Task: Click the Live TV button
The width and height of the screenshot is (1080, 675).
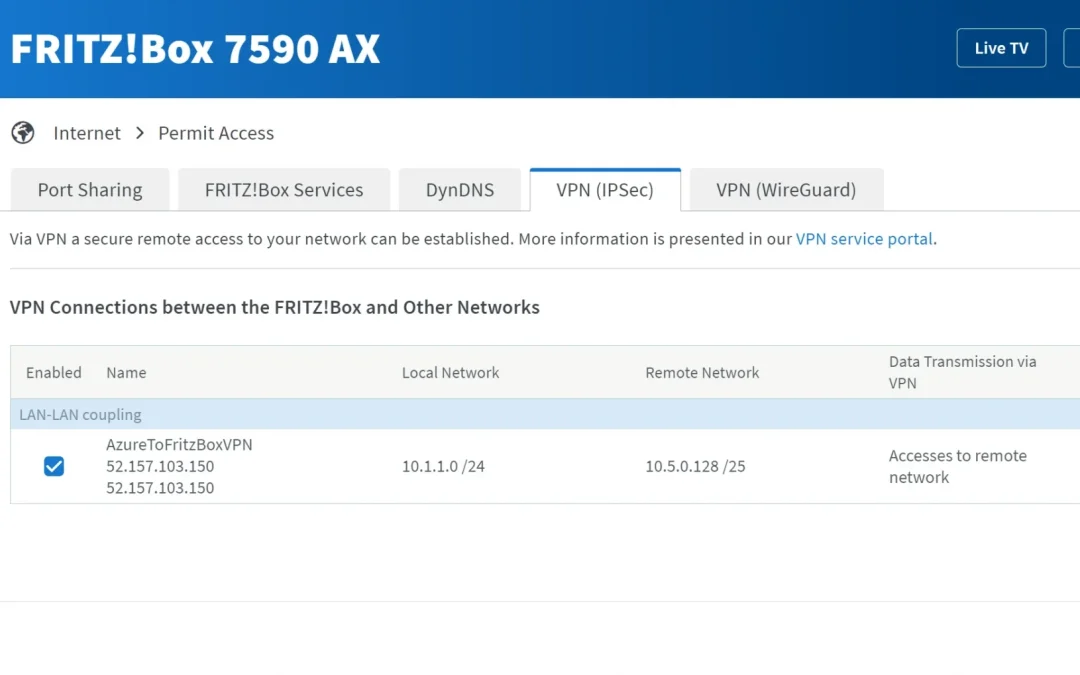Action: point(1001,48)
